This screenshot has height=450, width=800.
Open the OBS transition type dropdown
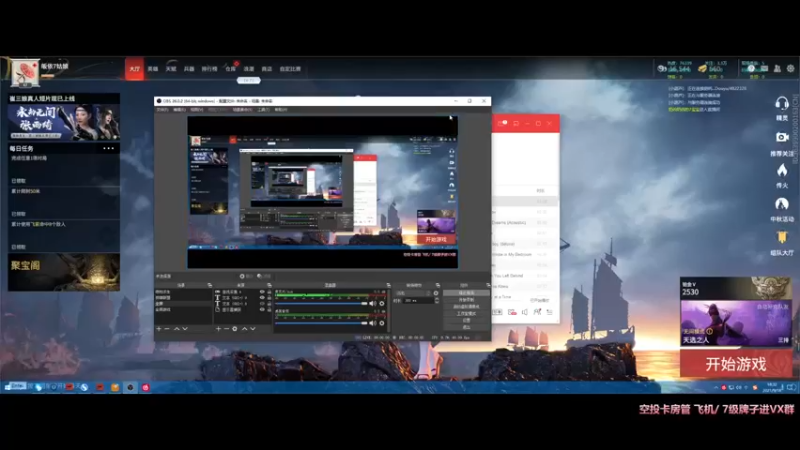[x=413, y=293]
